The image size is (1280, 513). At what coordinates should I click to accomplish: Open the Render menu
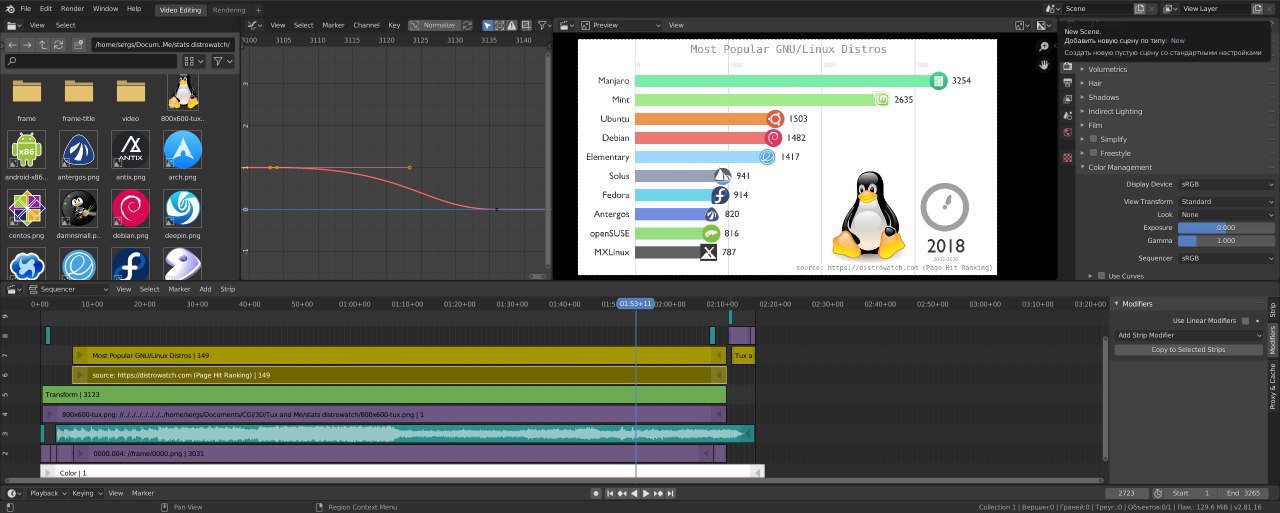(x=73, y=8)
